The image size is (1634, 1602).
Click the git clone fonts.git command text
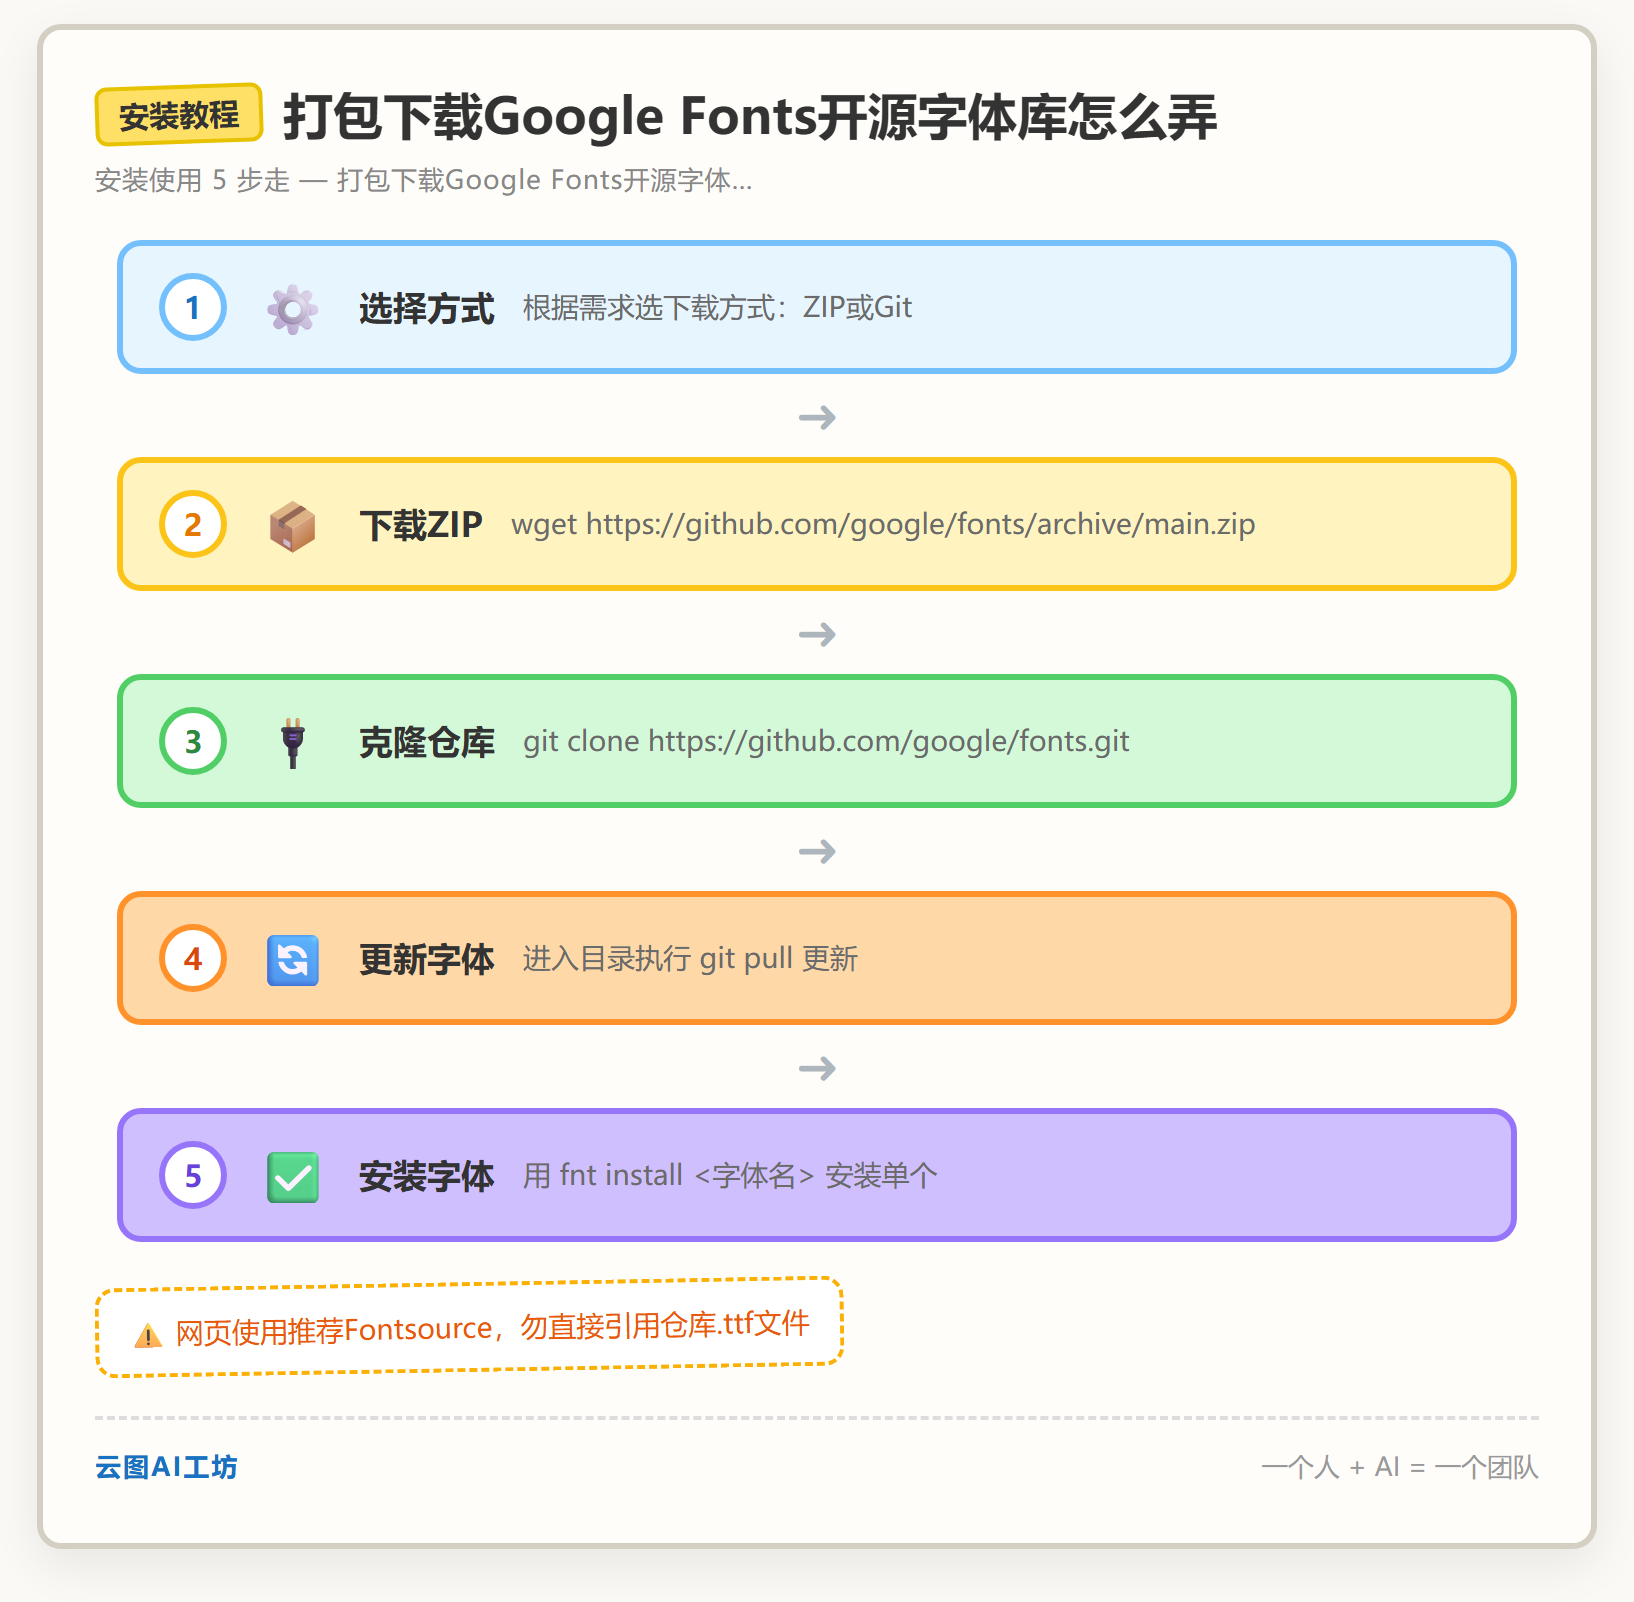click(826, 742)
